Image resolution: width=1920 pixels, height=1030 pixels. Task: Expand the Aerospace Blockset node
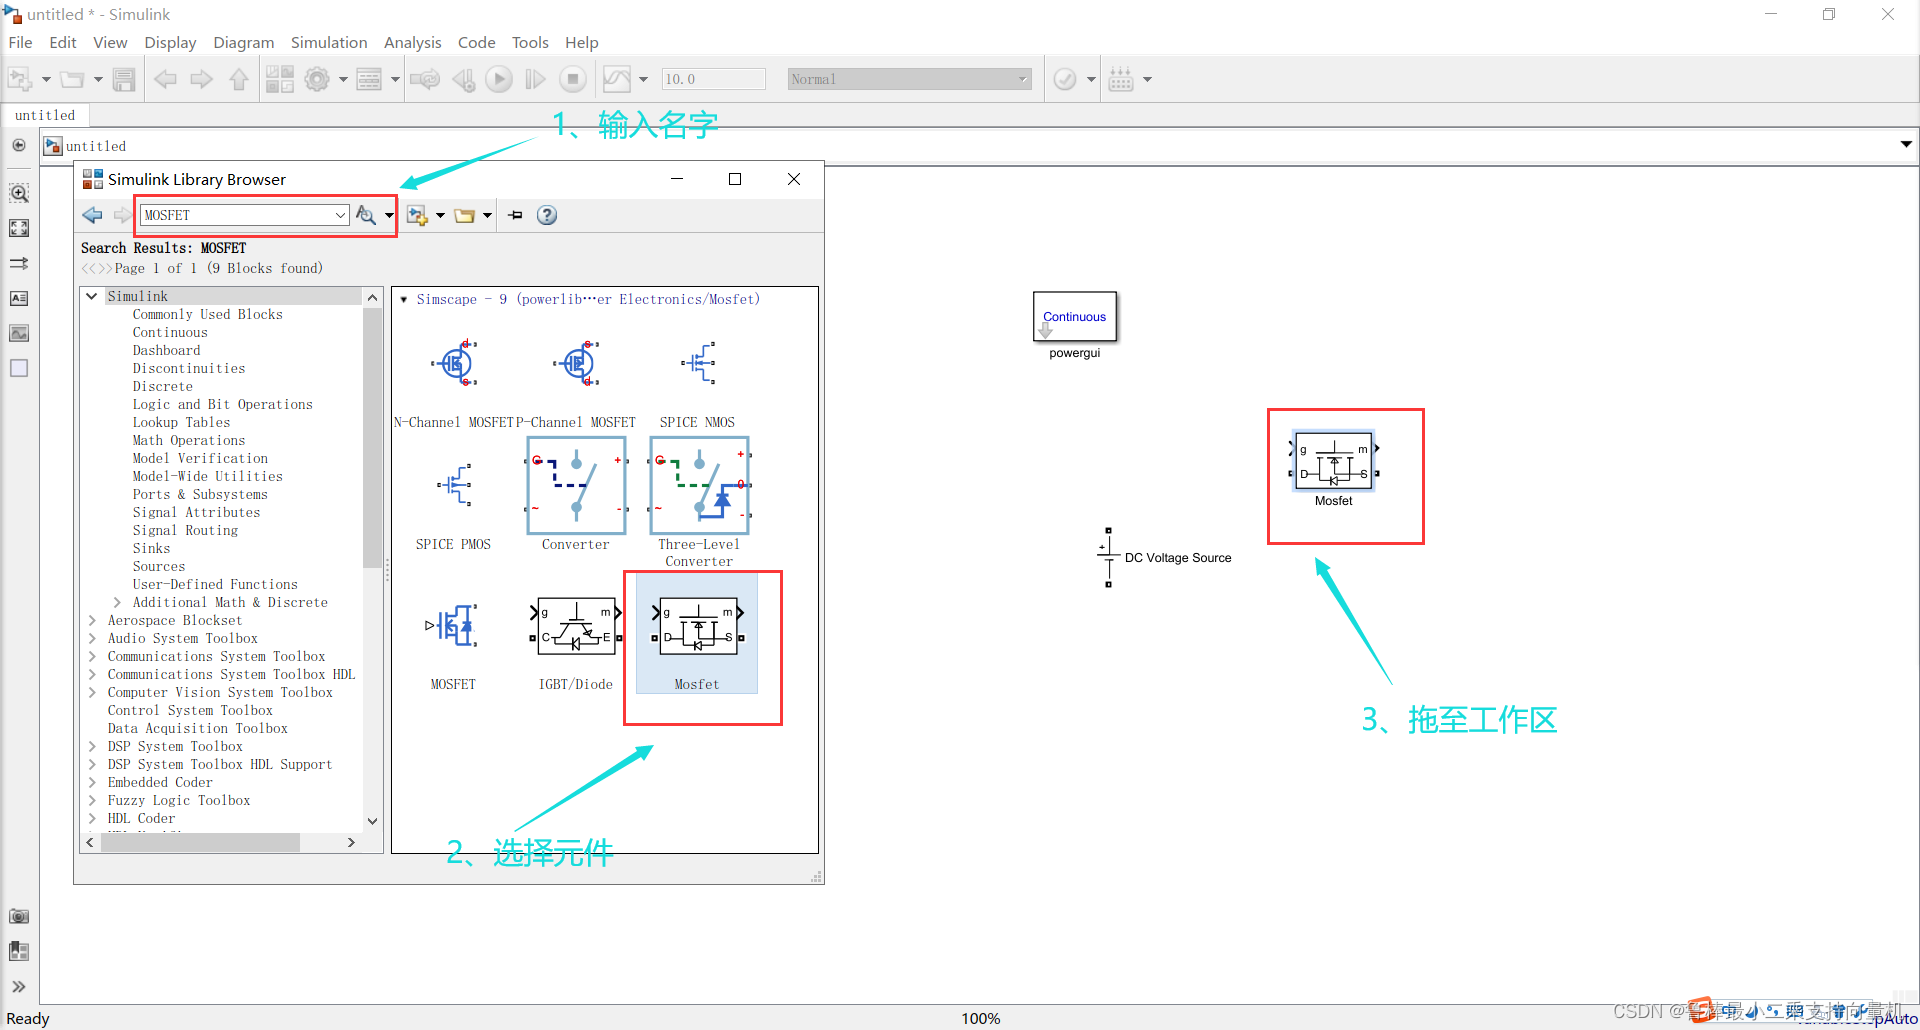pos(92,620)
